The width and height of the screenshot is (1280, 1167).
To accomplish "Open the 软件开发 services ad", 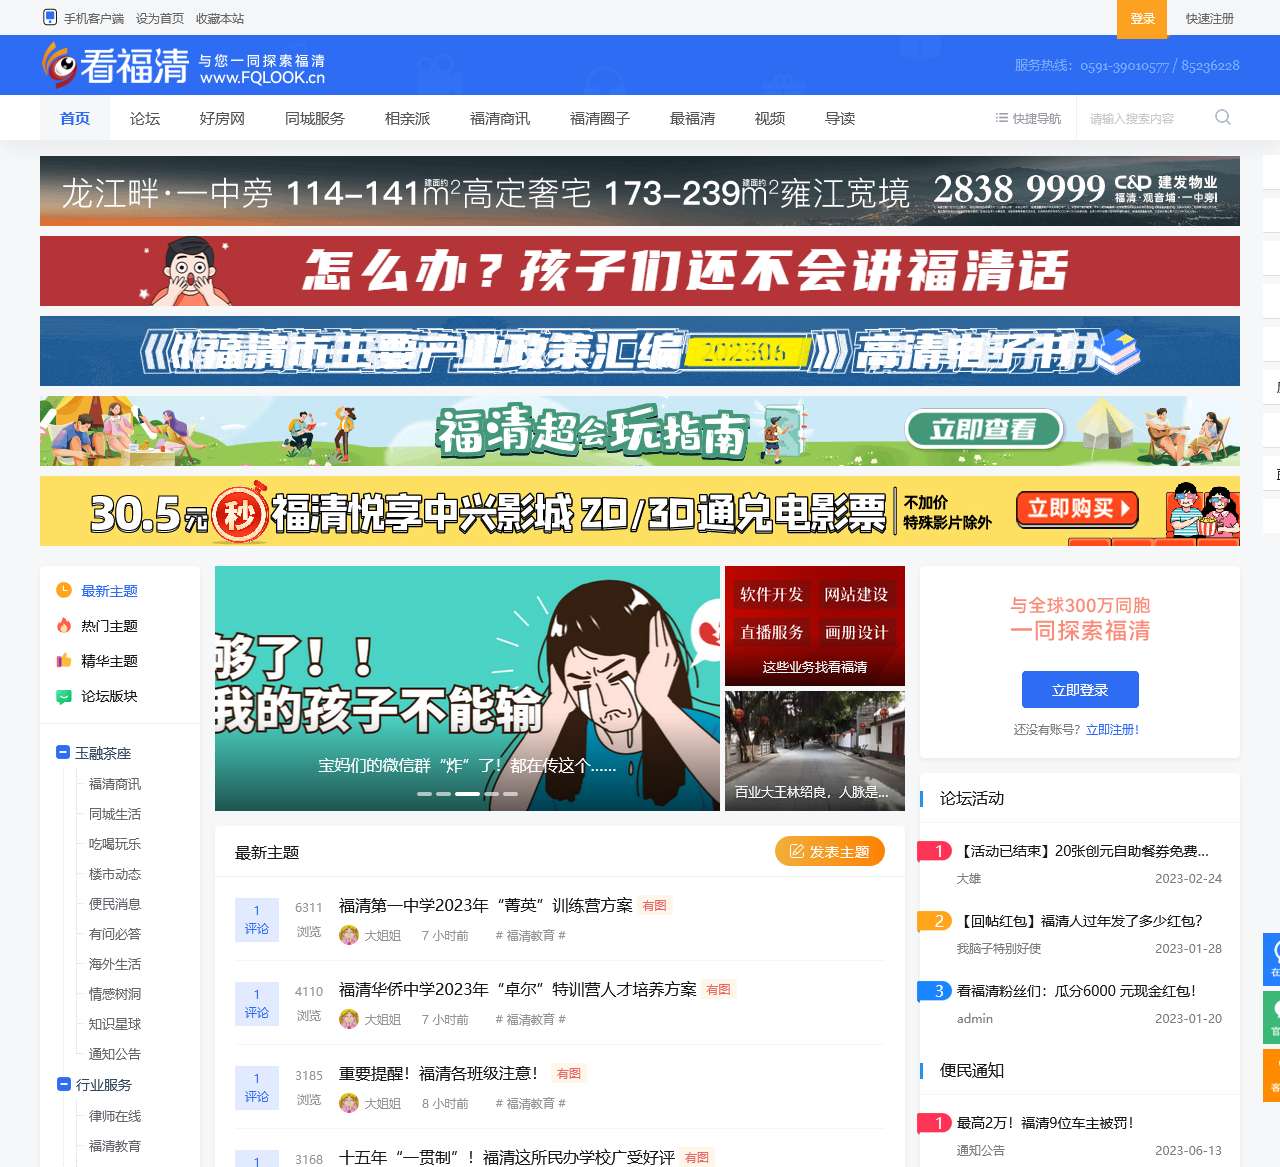I will pyautogui.click(x=815, y=626).
